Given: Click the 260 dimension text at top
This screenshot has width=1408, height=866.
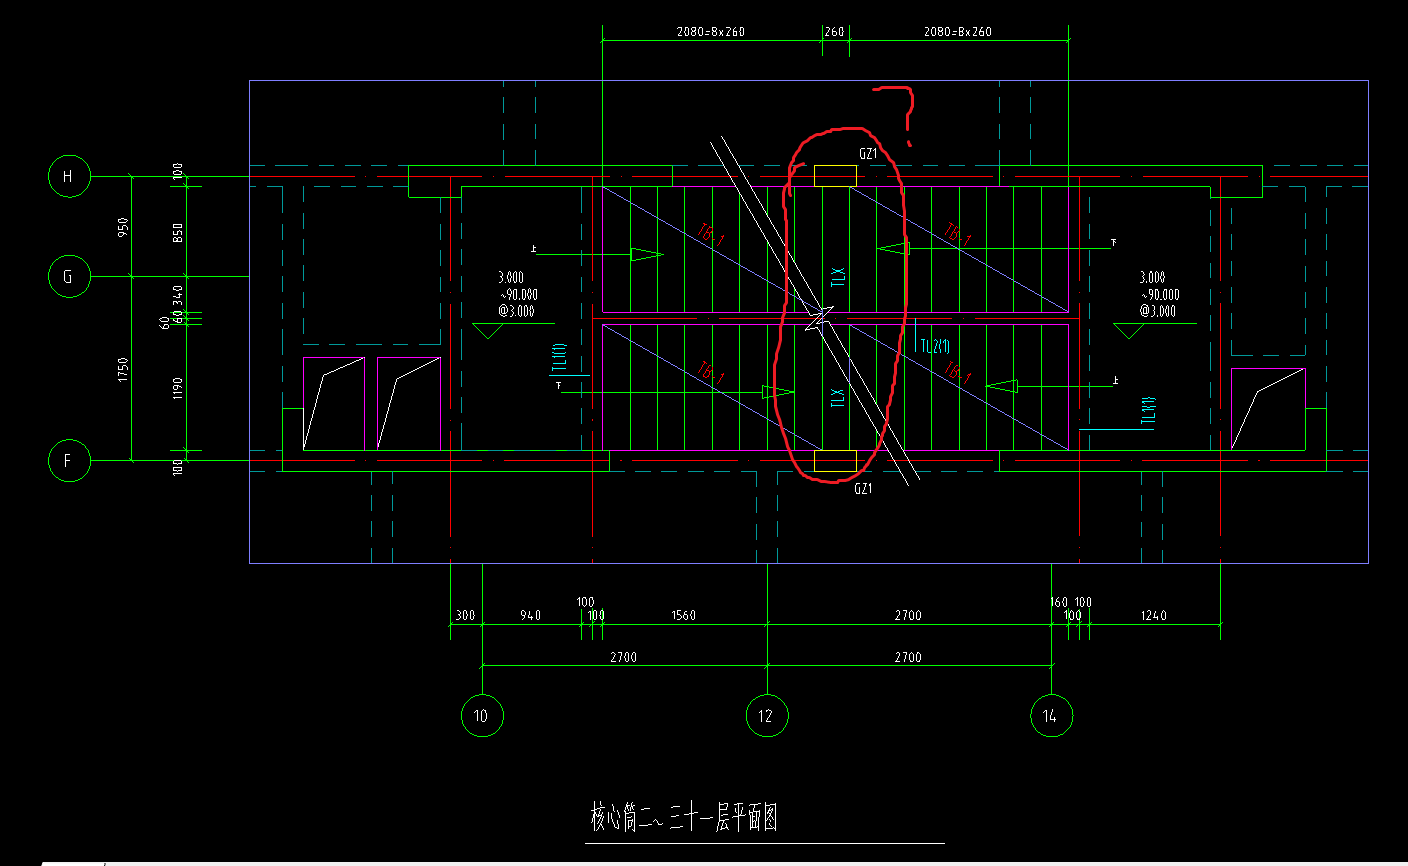Looking at the screenshot, I should click(x=834, y=32).
